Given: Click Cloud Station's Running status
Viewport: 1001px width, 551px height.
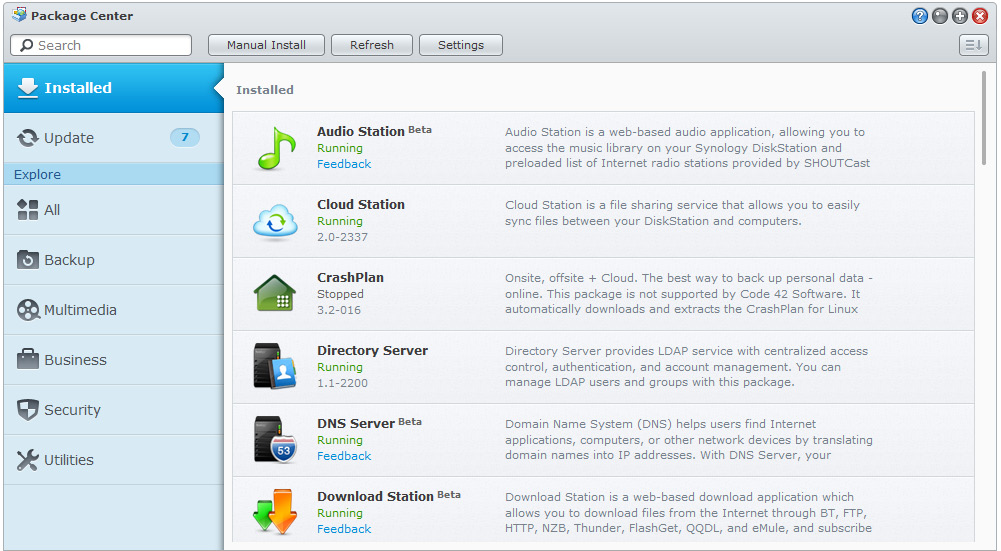Looking at the screenshot, I should [x=340, y=221].
